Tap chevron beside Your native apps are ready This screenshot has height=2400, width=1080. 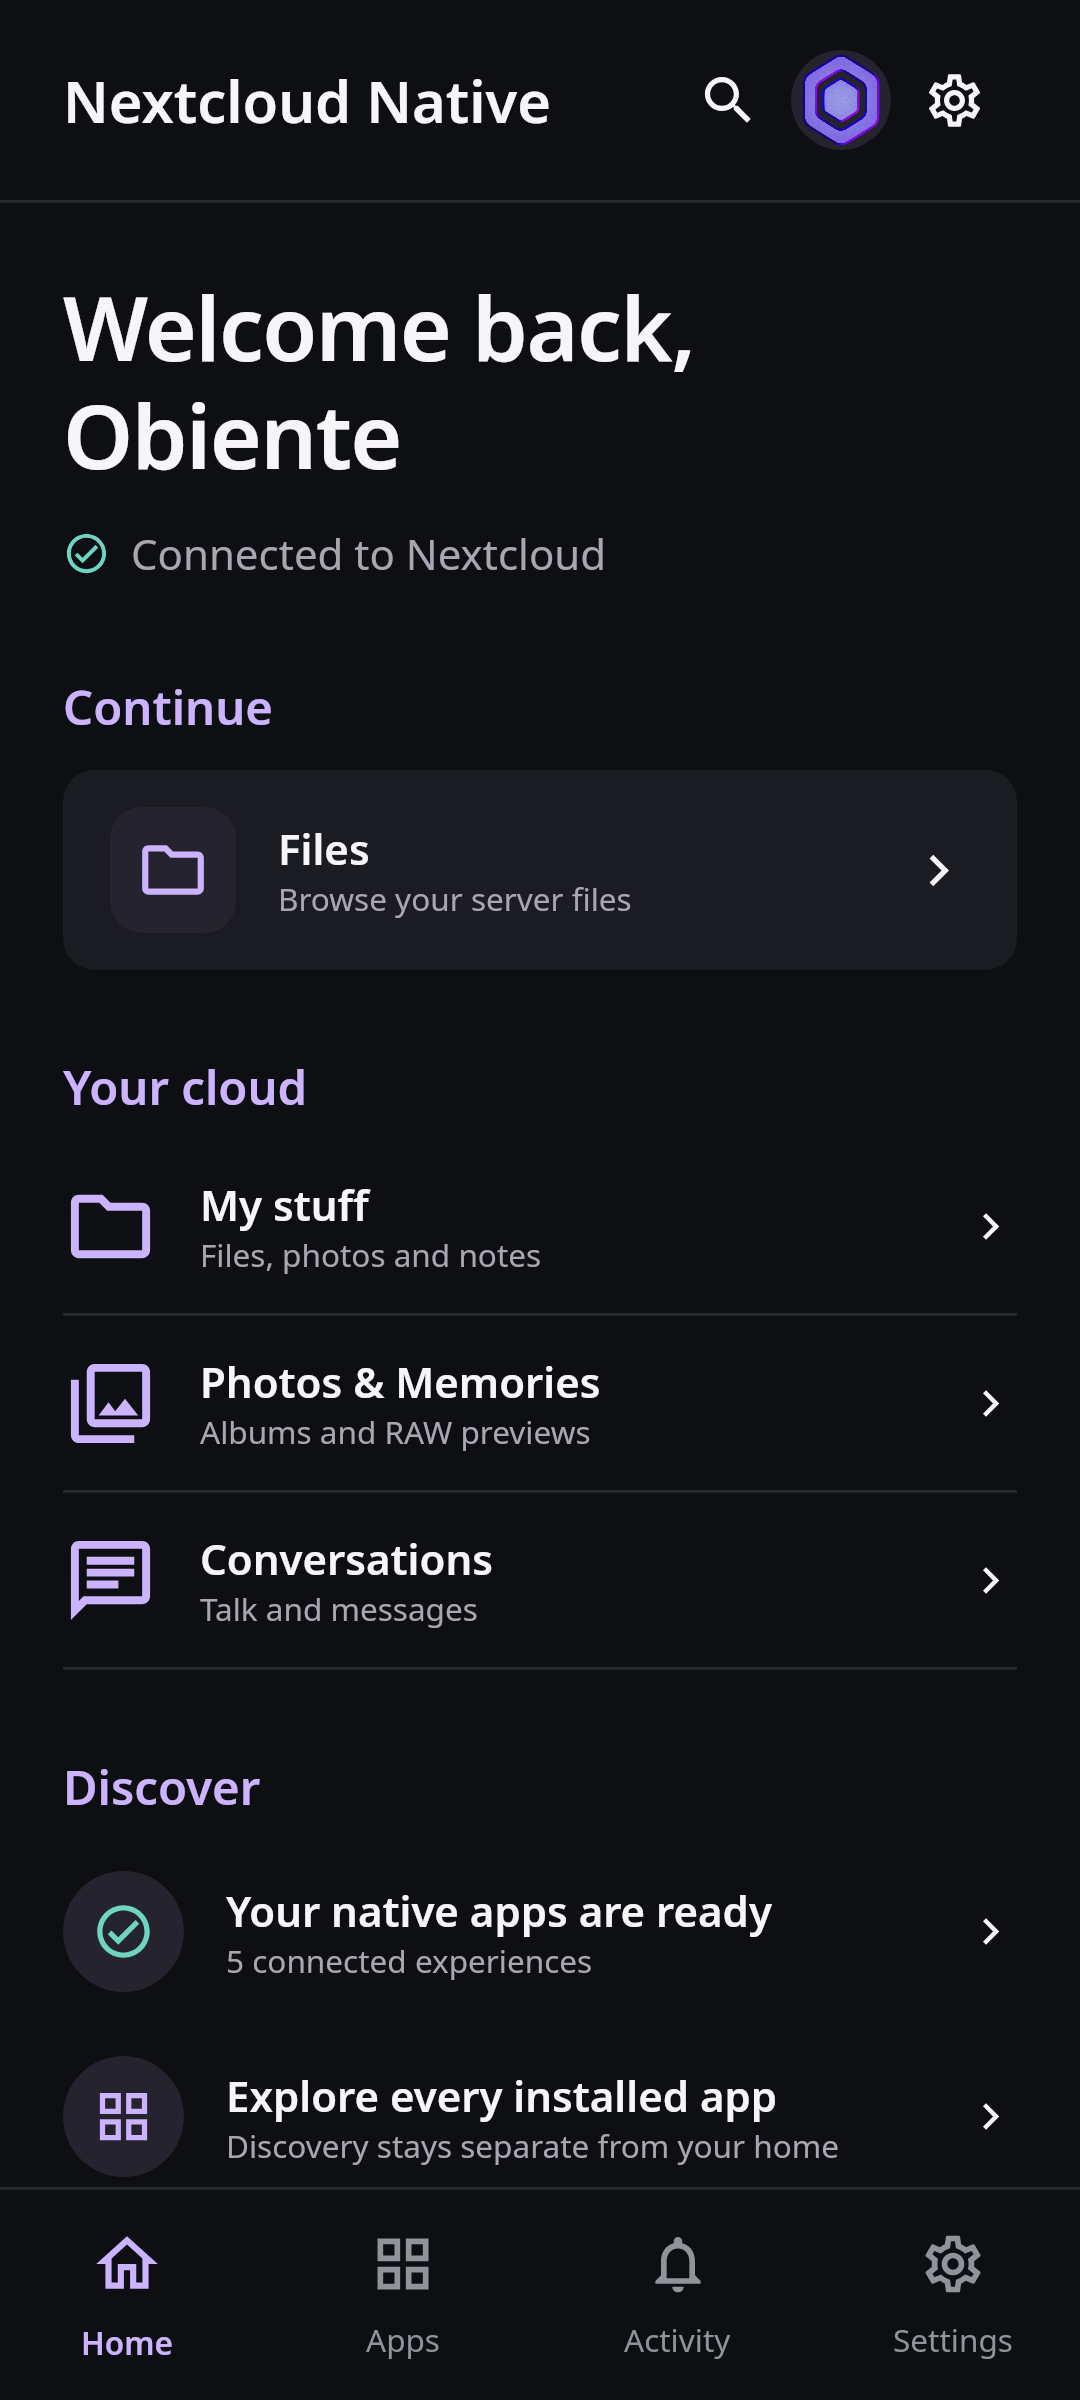990,1931
